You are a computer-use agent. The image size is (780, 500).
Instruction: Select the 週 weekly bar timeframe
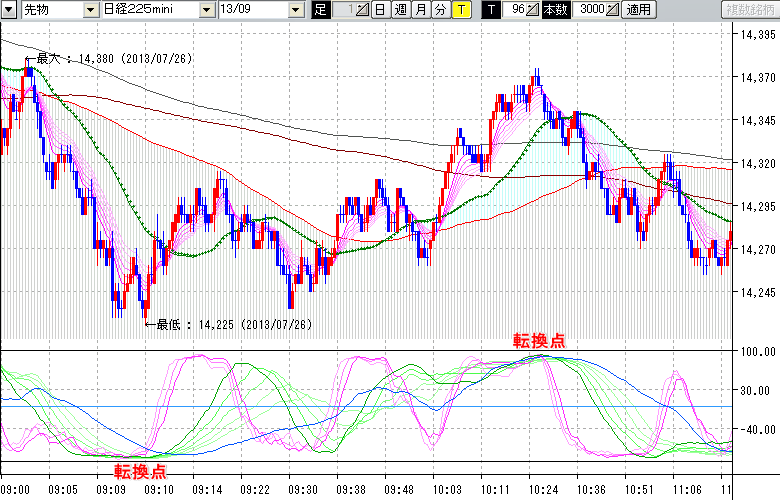[400, 10]
